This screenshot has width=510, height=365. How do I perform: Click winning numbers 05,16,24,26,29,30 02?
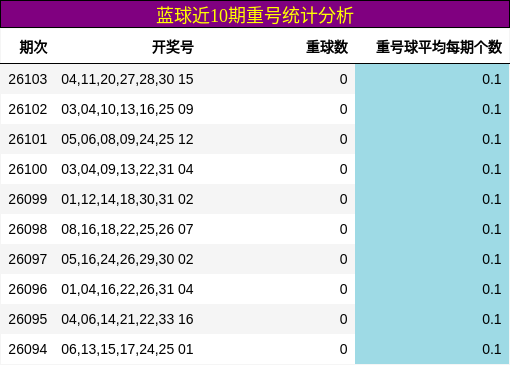pyautogui.click(x=127, y=259)
